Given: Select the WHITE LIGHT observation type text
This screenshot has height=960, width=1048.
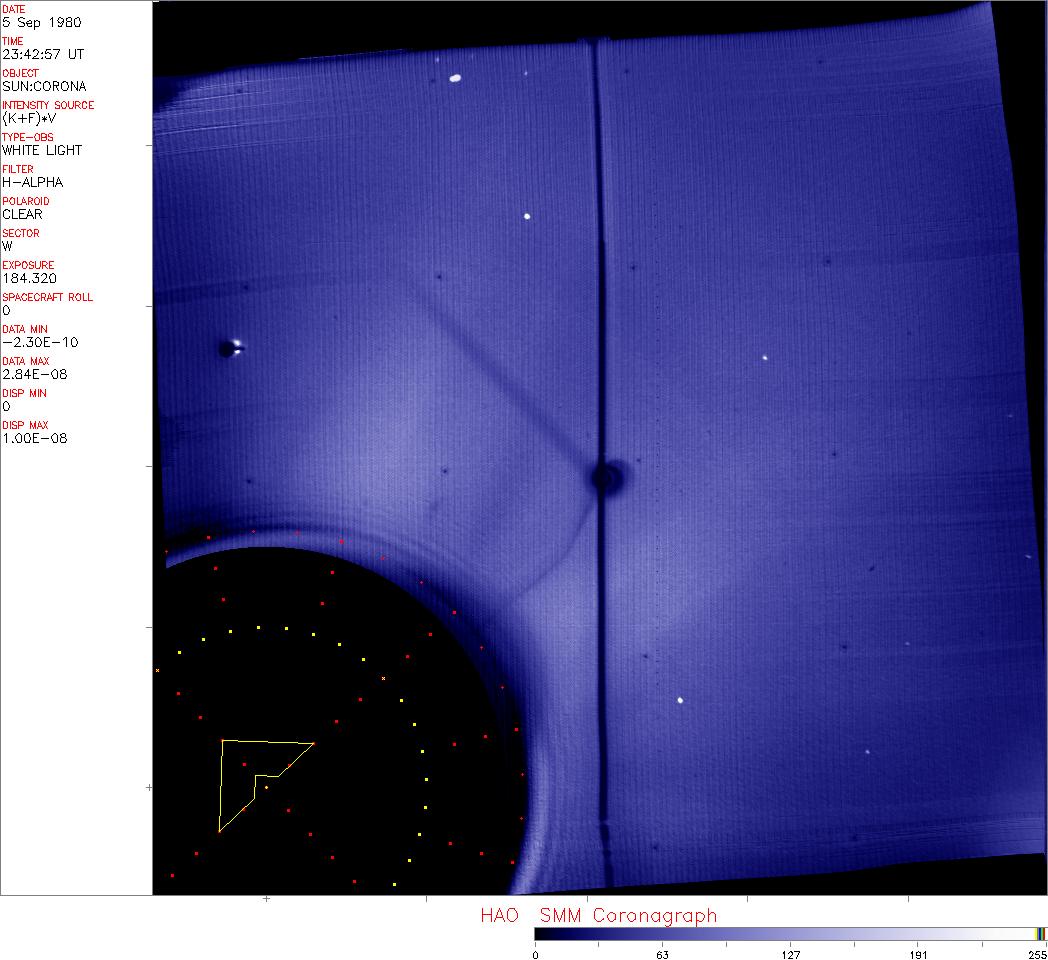Looking at the screenshot, I should 42,150.
